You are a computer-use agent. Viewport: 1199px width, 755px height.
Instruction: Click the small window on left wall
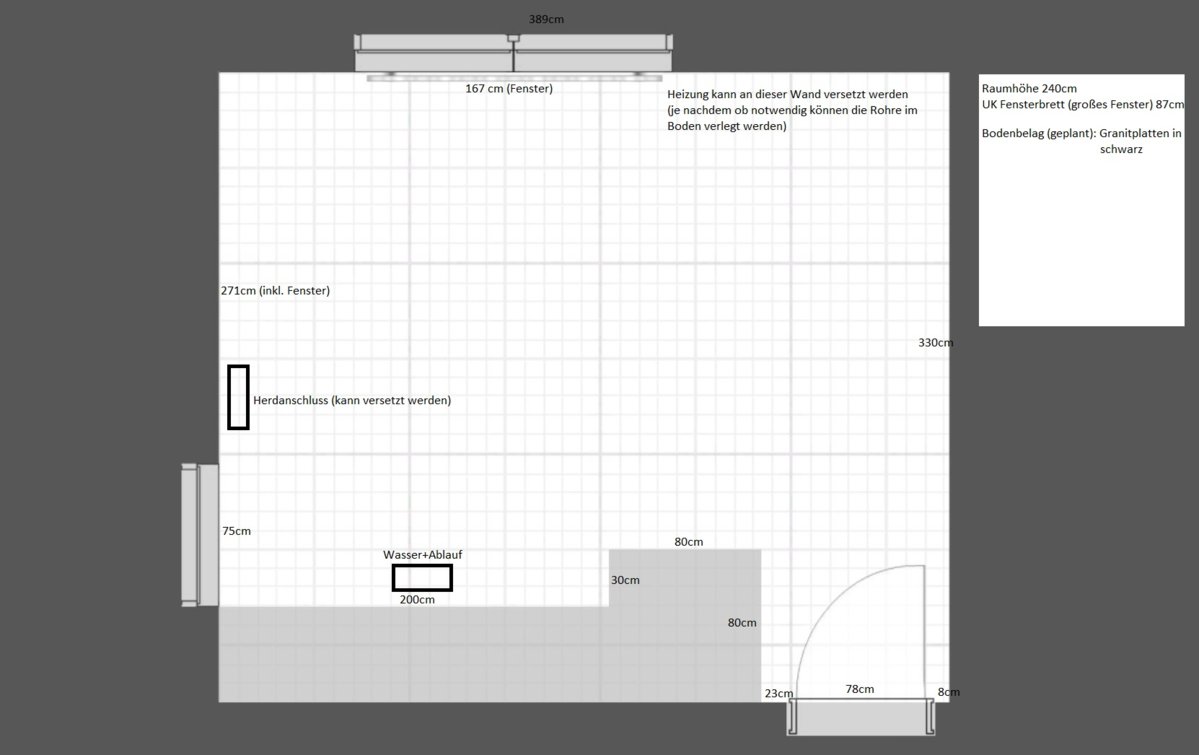click(x=200, y=535)
